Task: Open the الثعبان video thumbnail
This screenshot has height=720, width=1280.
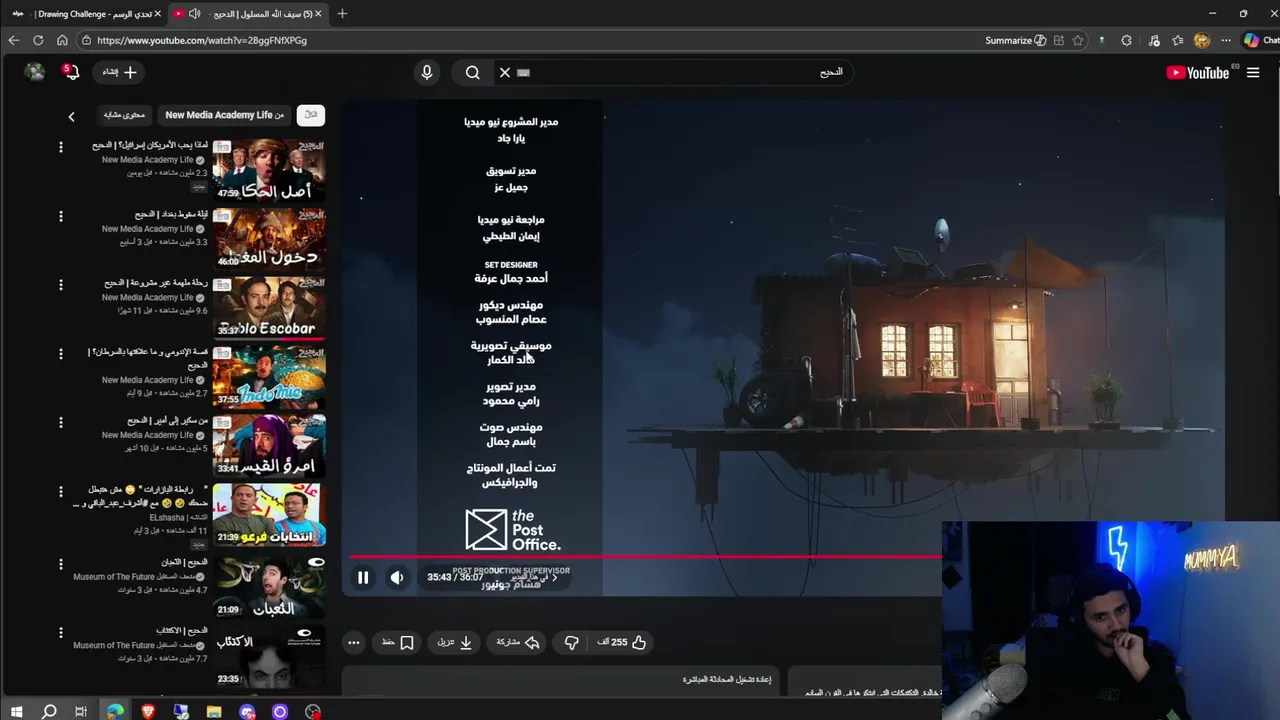Action: pos(268,586)
